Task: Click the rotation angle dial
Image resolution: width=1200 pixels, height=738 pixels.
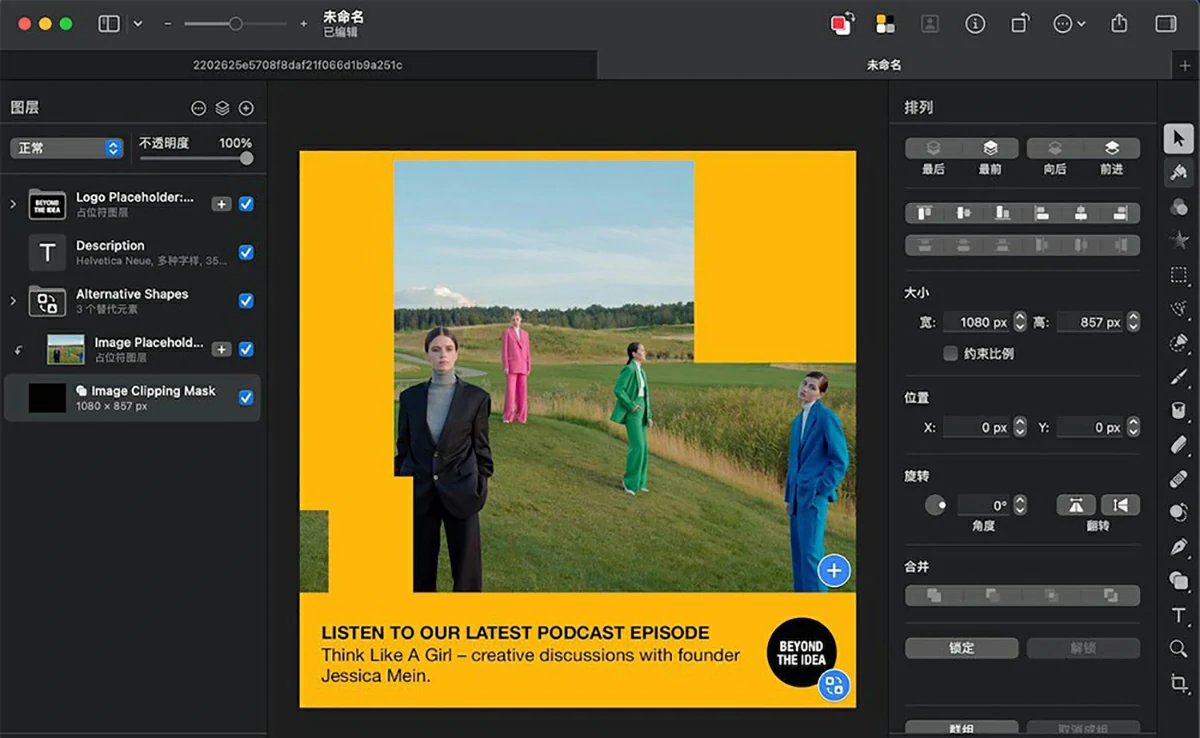Action: click(x=936, y=505)
